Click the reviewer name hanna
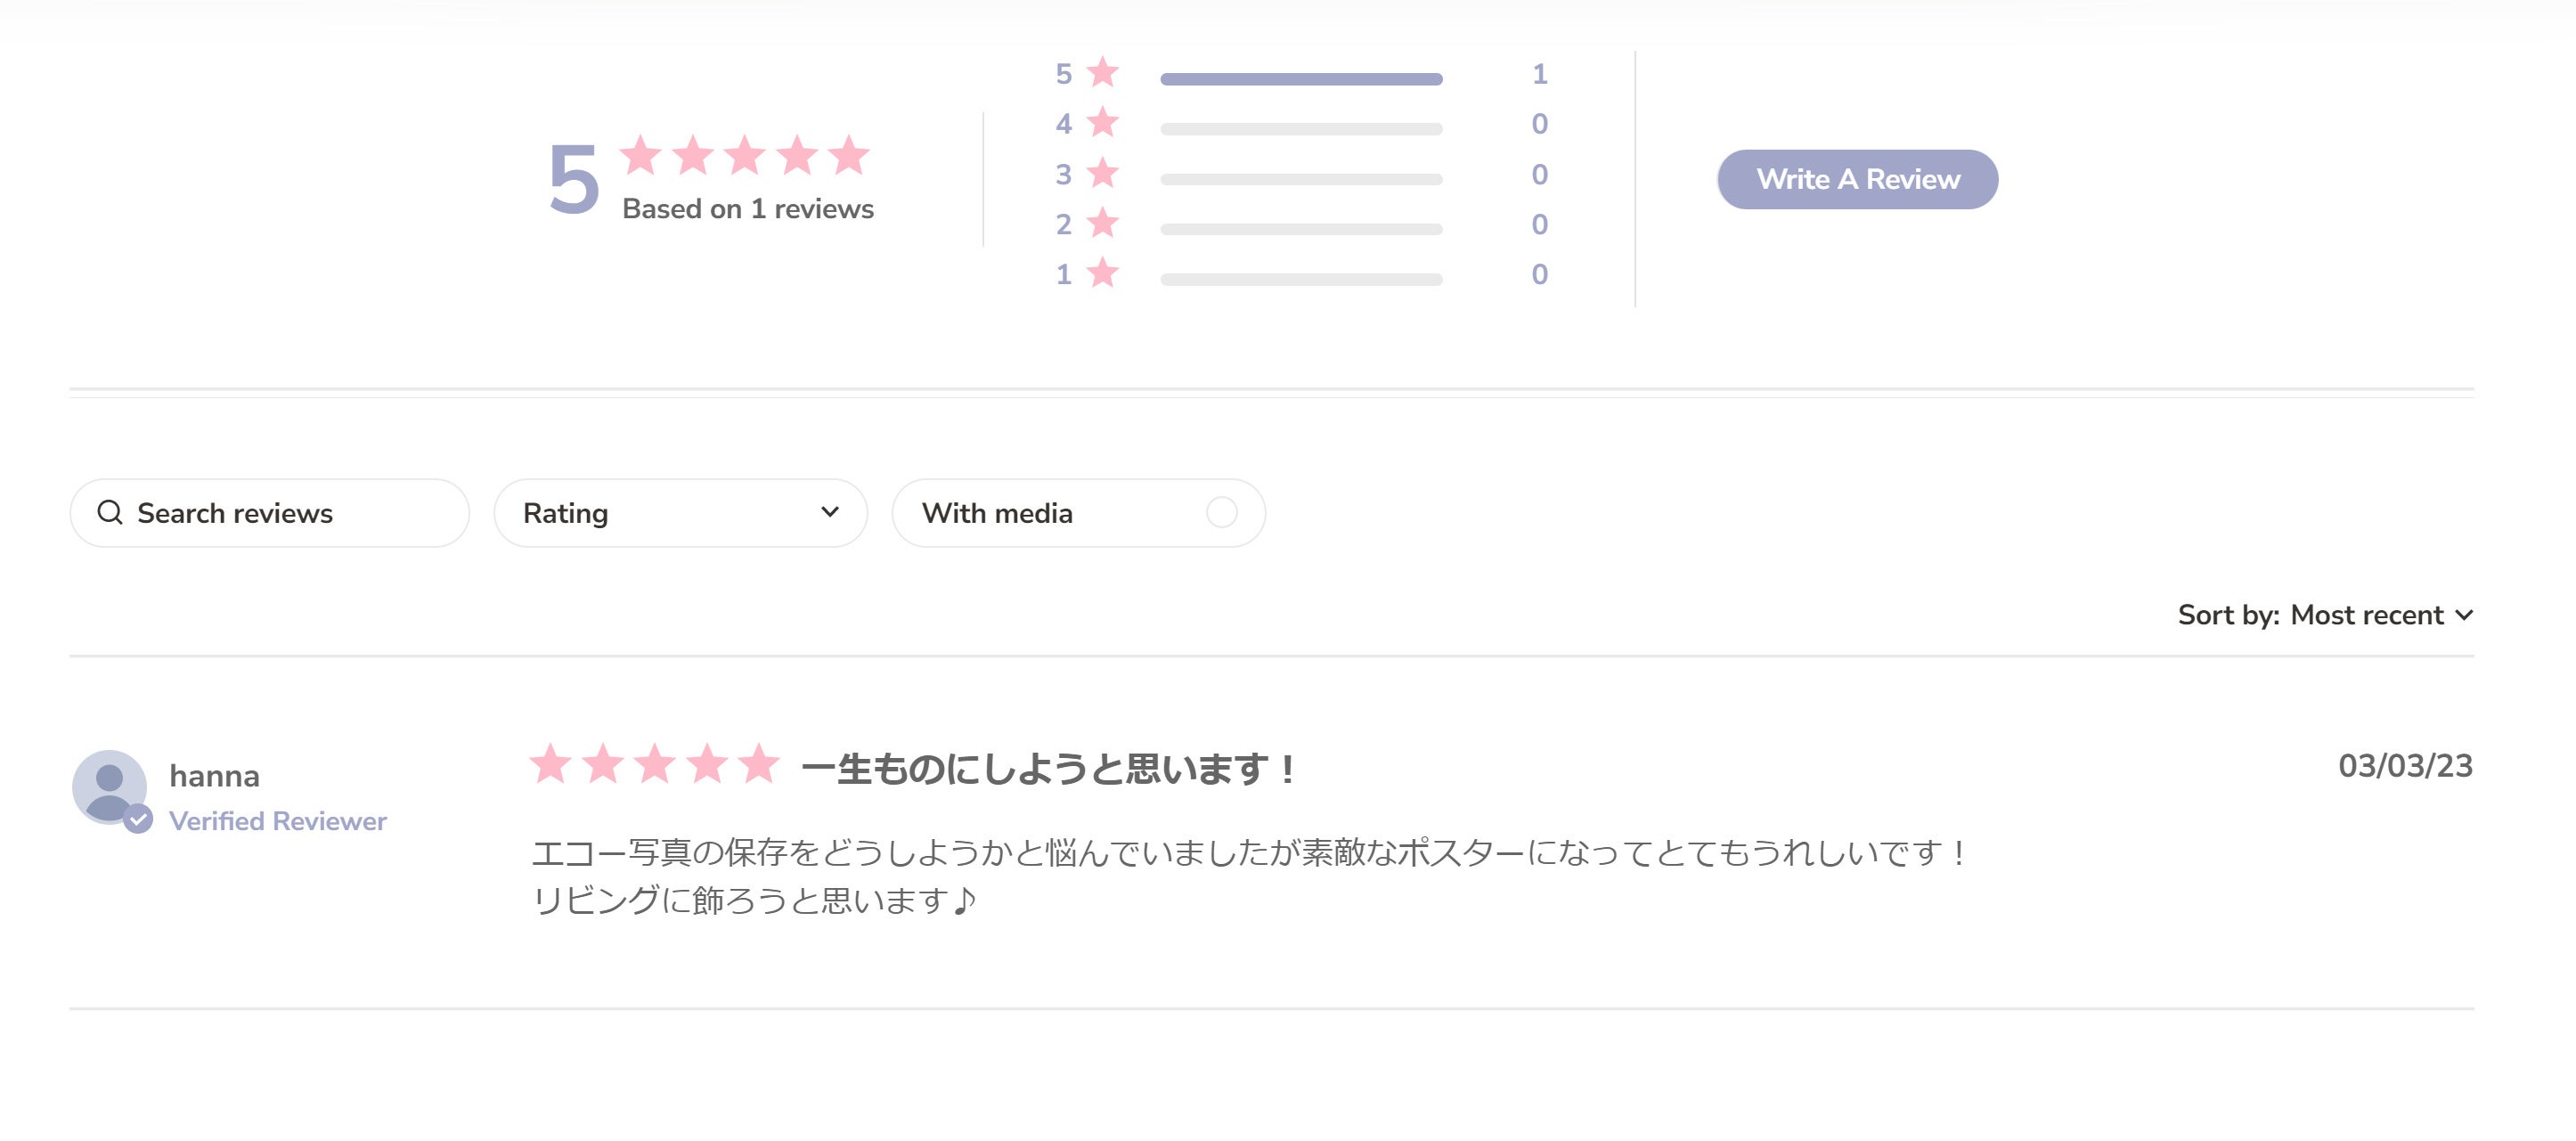 [214, 775]
